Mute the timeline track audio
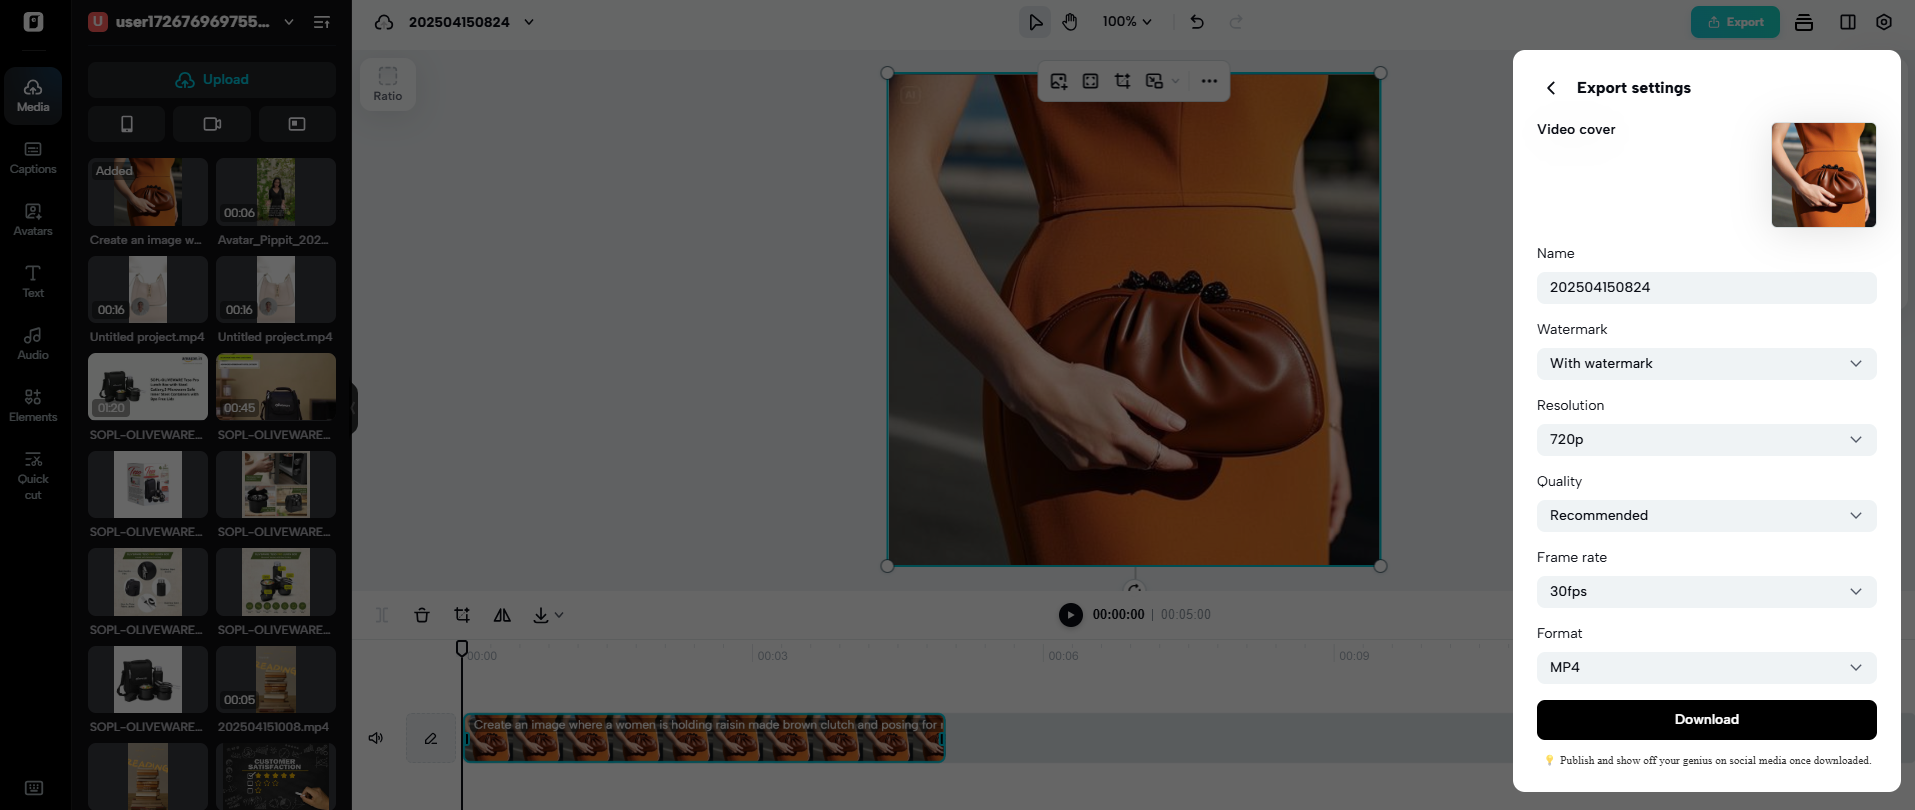This screenshot has height=810, width=1915. coord(376,738)
